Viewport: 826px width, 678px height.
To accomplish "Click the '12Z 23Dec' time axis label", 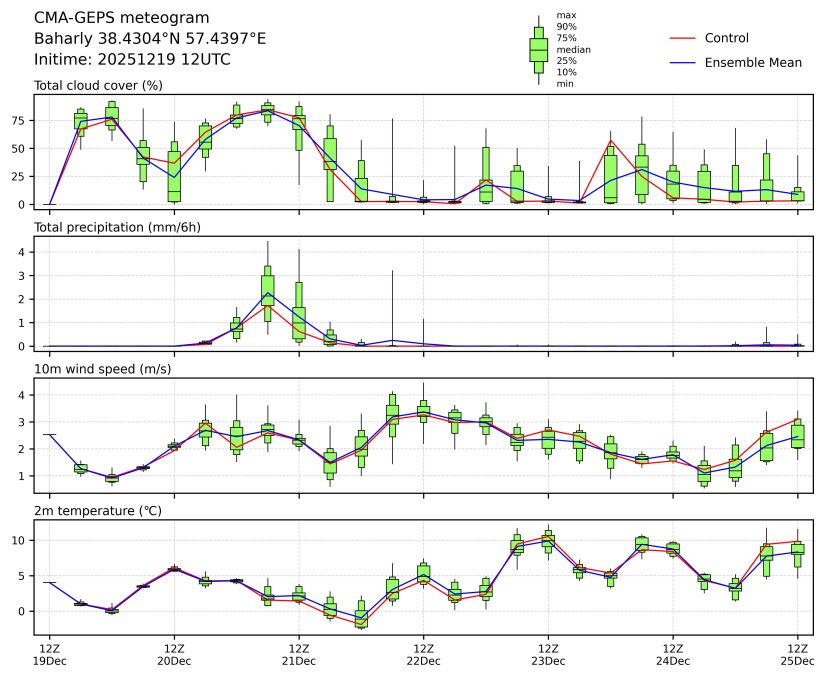I will pyautogui.click(x=548, y=655).
